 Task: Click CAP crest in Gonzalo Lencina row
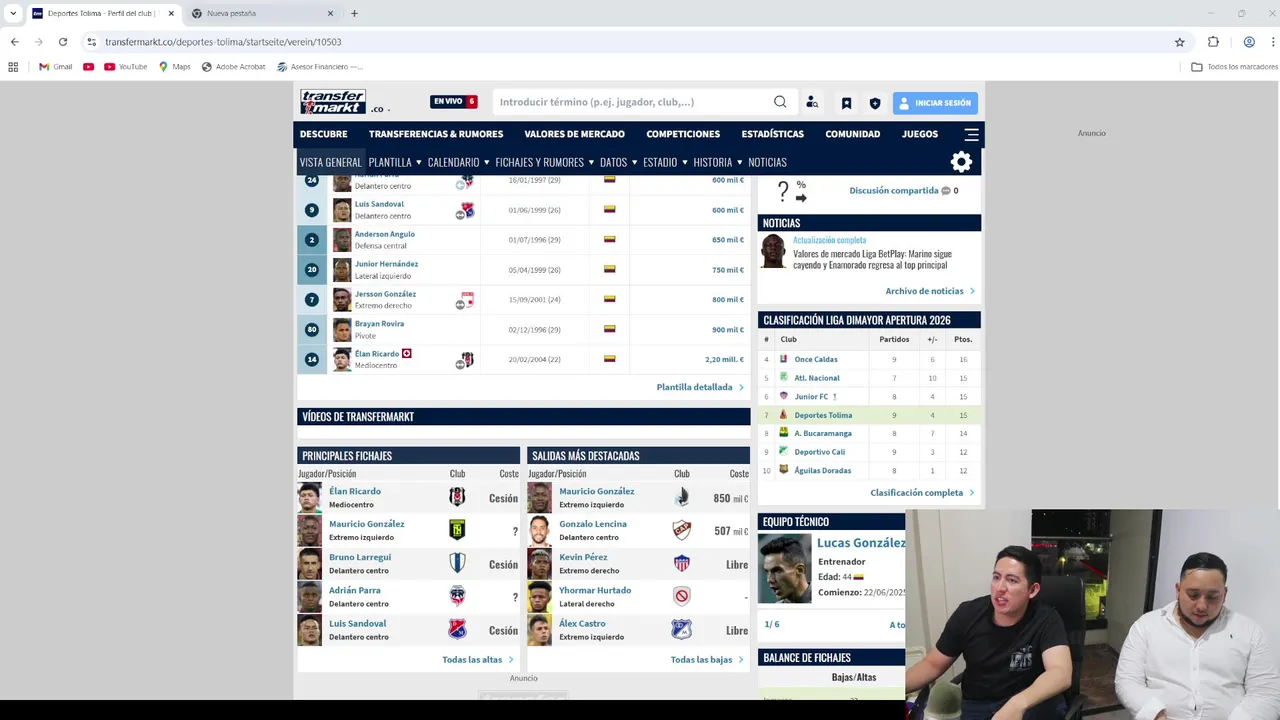[x=682, y=530]
